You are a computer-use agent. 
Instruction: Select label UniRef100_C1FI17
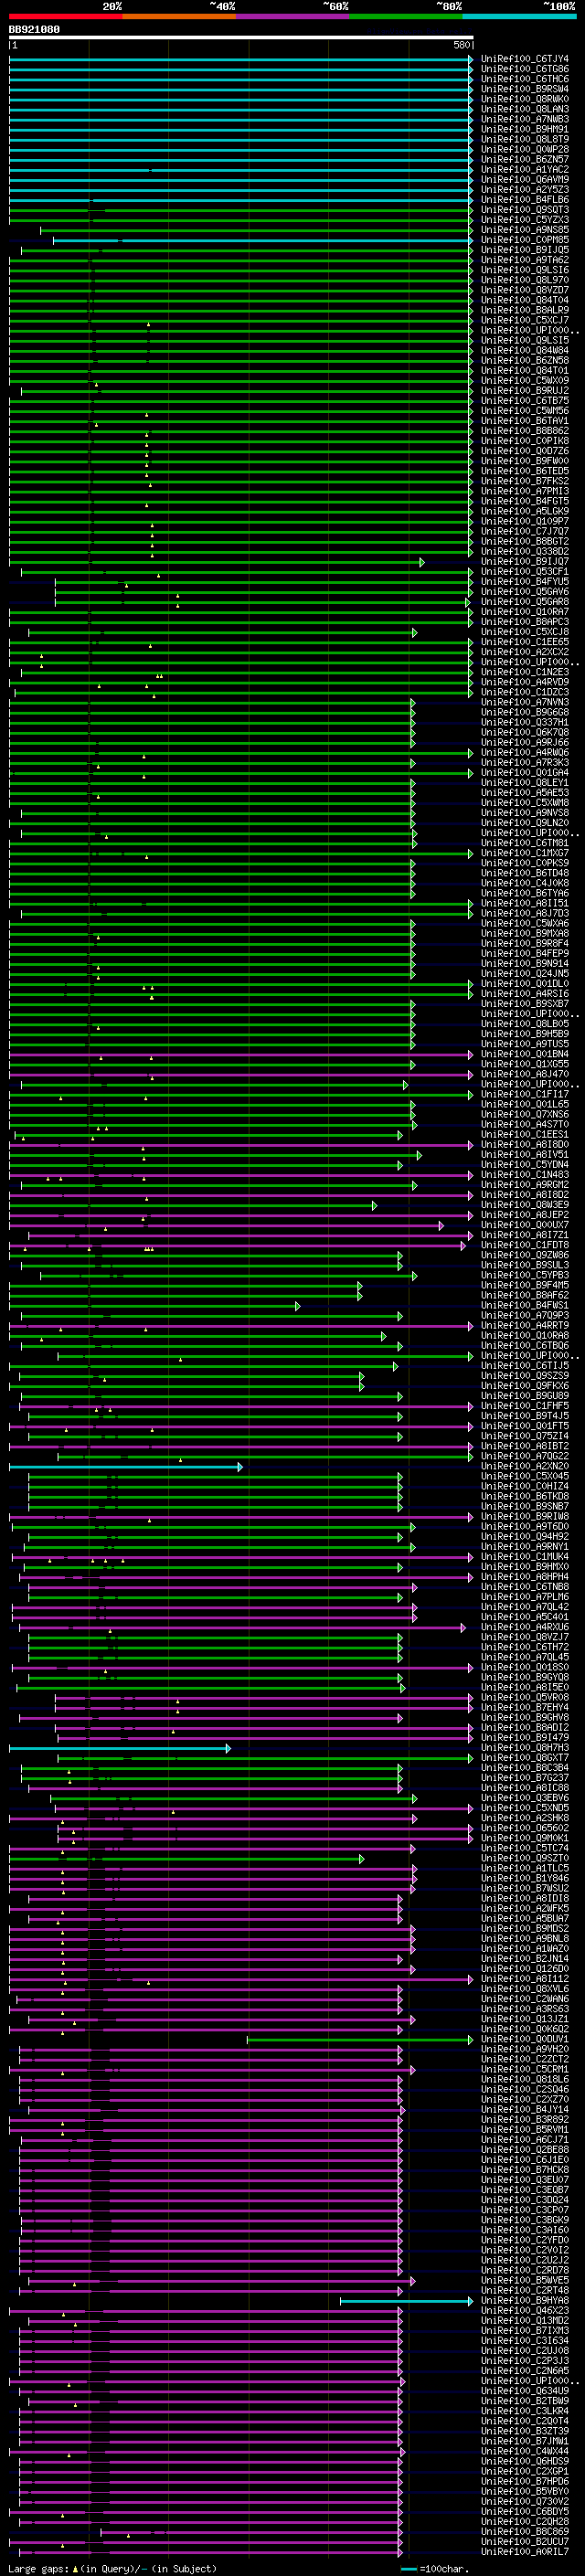tap(525, 1094)
